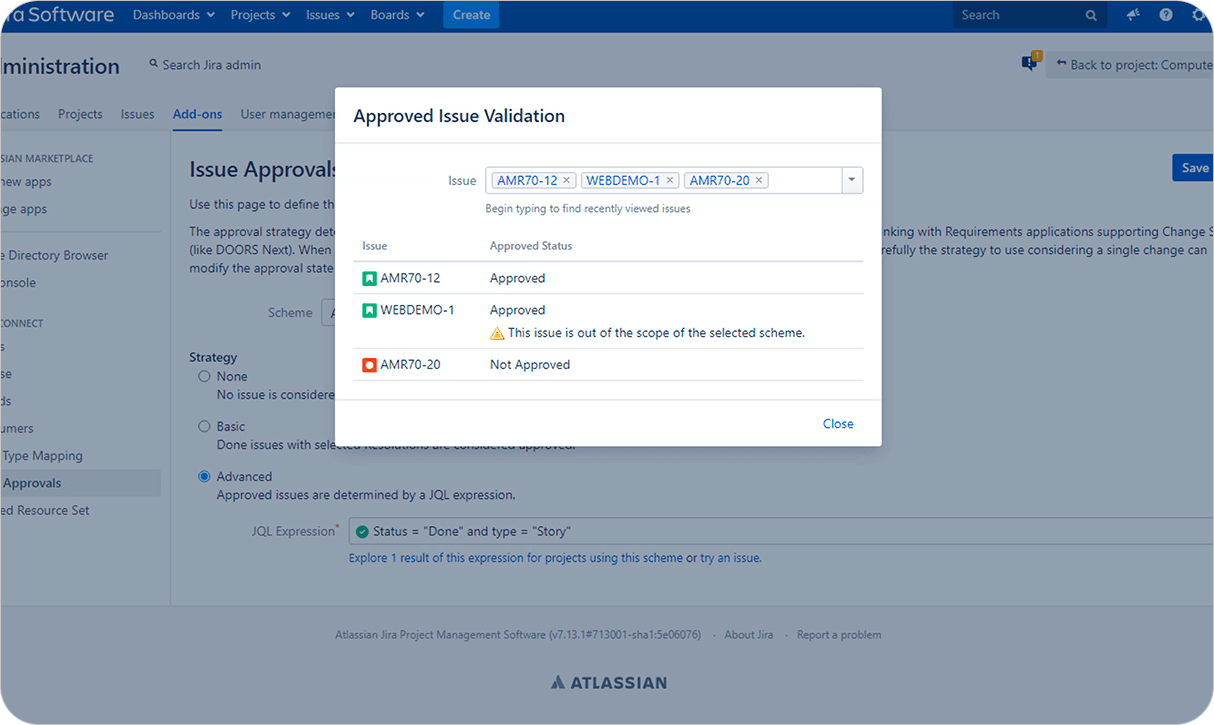
Task: Click the notification feedback icon with badge
Action: [1031, 62]
